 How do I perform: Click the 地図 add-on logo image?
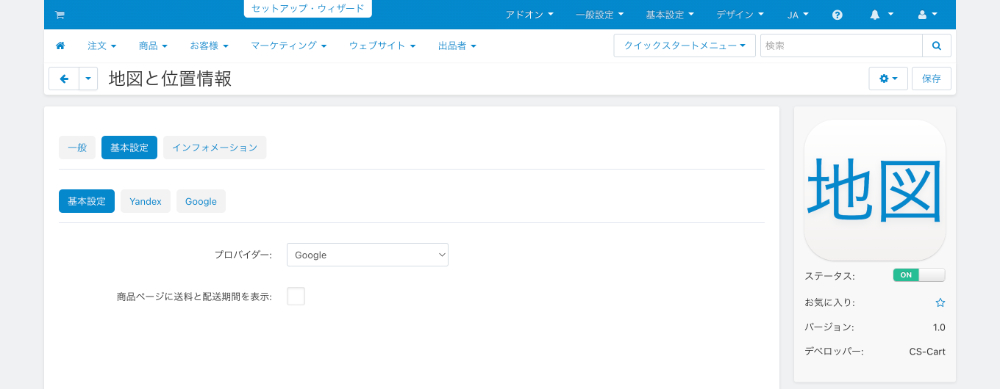pyautogui.click(x=874, y=189)
